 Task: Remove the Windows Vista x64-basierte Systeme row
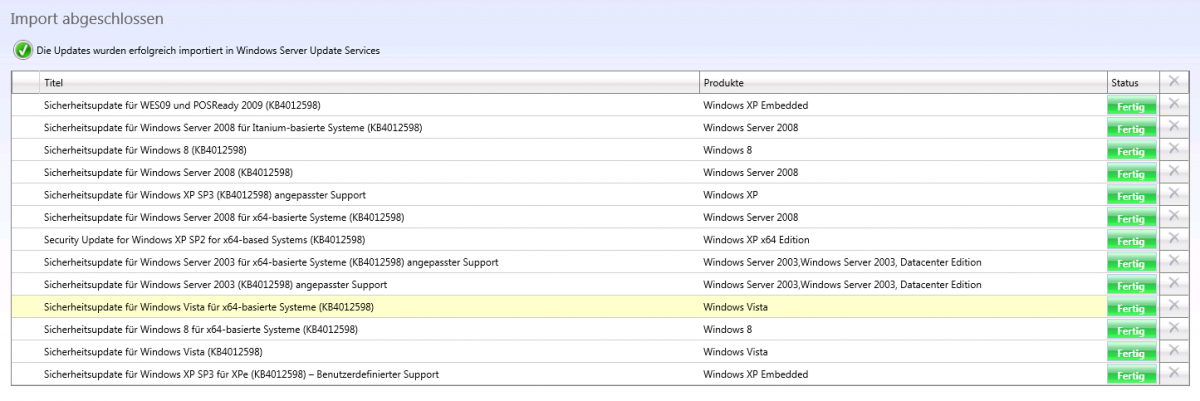click(1174, 306)
